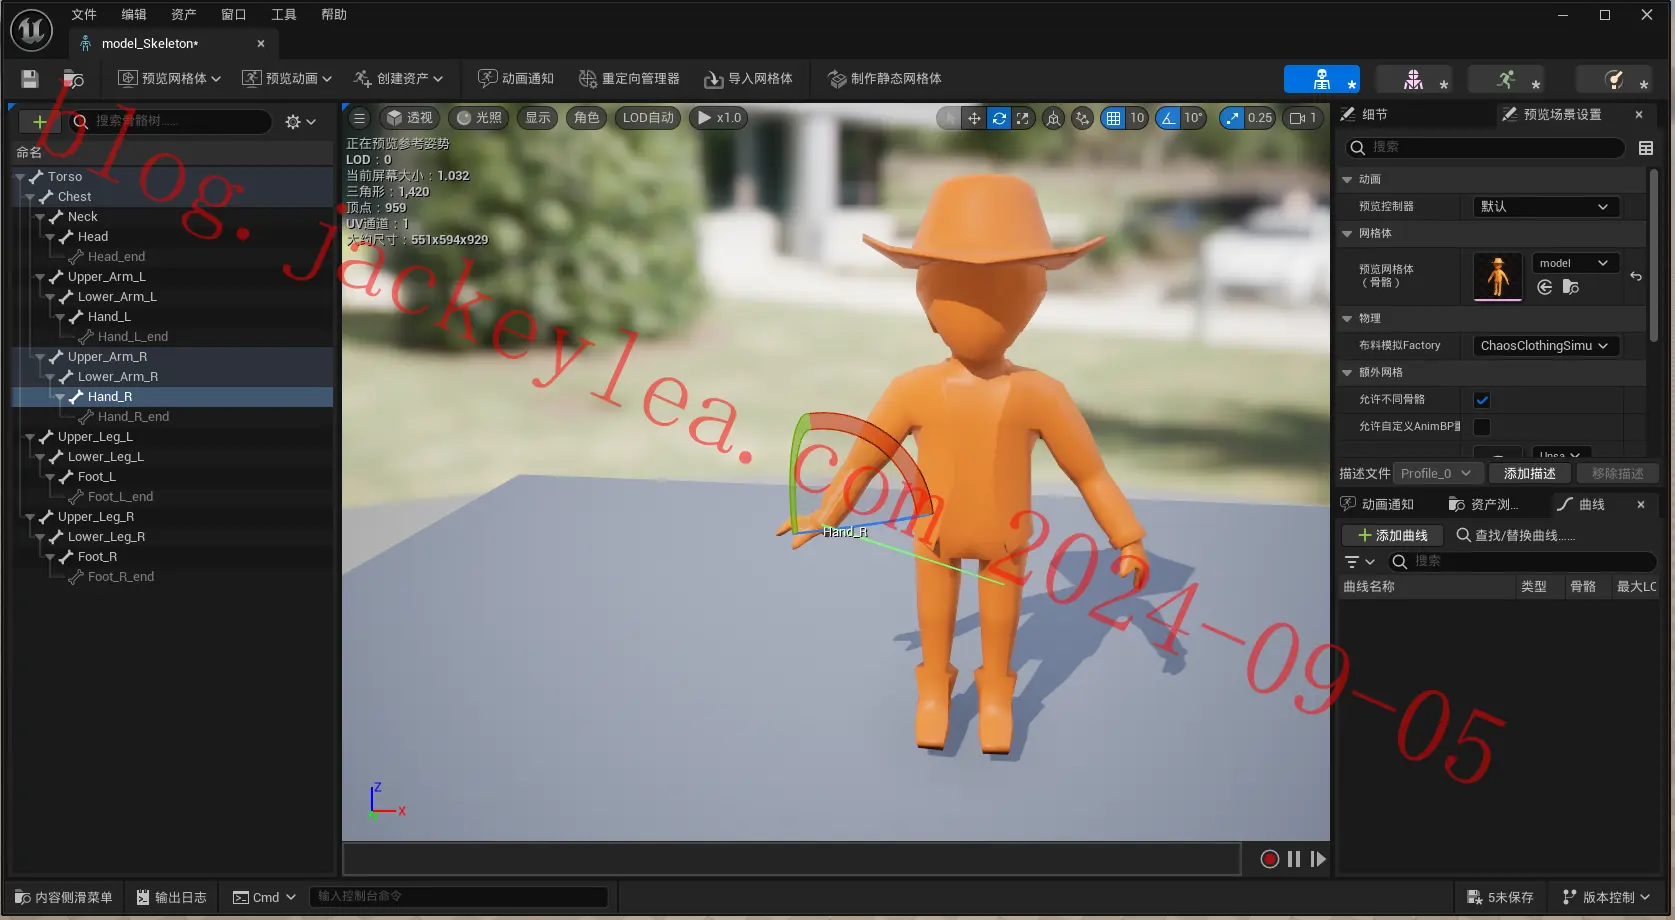Open the 预览控制器 默认 dropdown
The height and width of the screenshot is (920, 1675).
(x=1546, y=207)
